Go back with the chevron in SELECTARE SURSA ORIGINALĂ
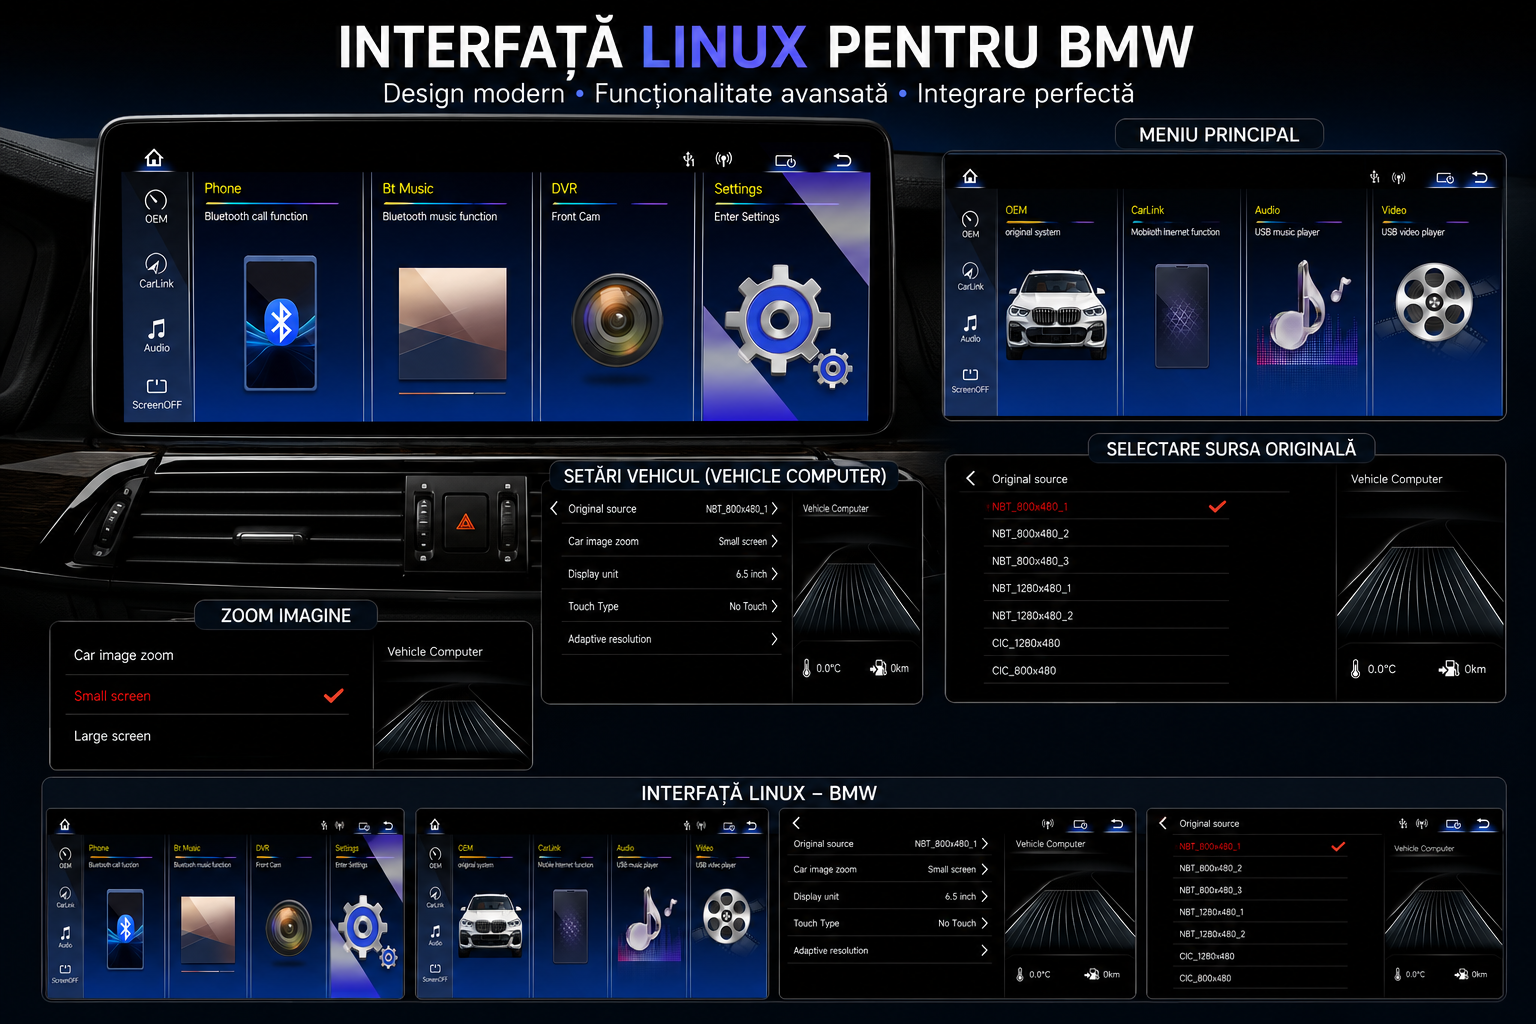 (970, 479)
